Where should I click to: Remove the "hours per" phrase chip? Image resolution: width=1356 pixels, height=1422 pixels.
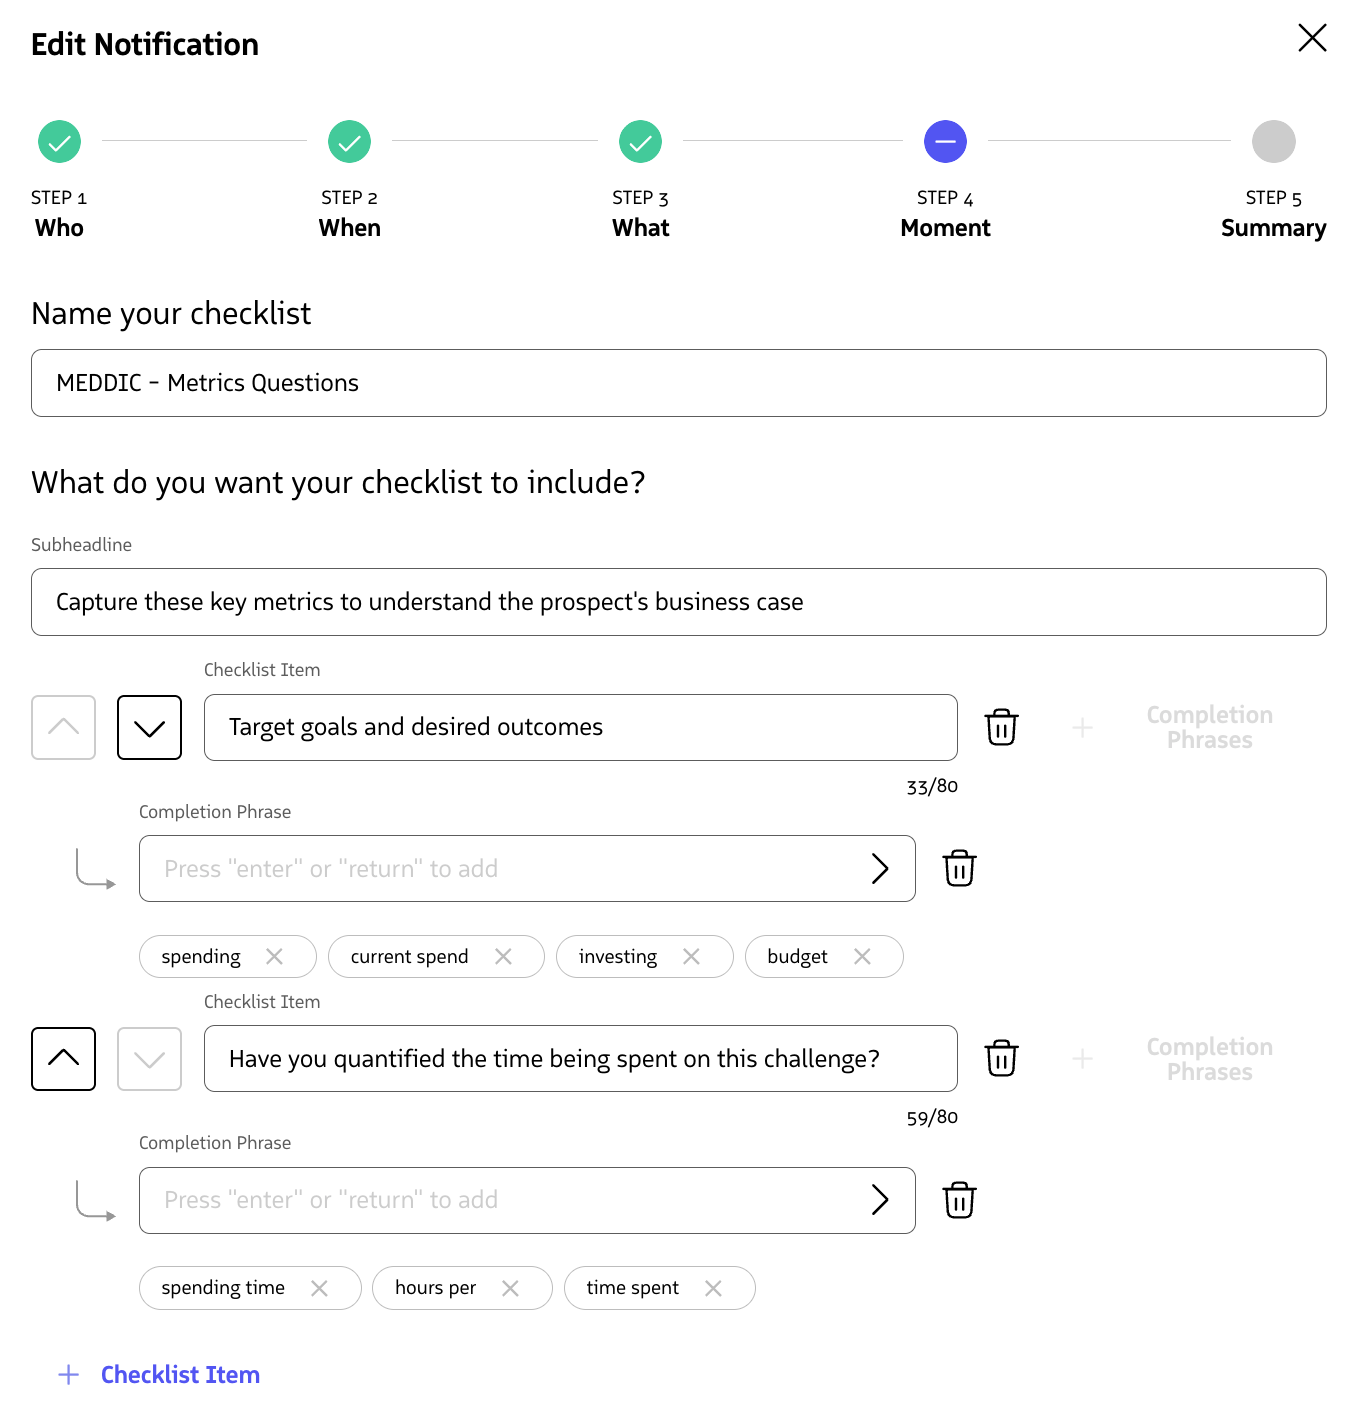511,1288
